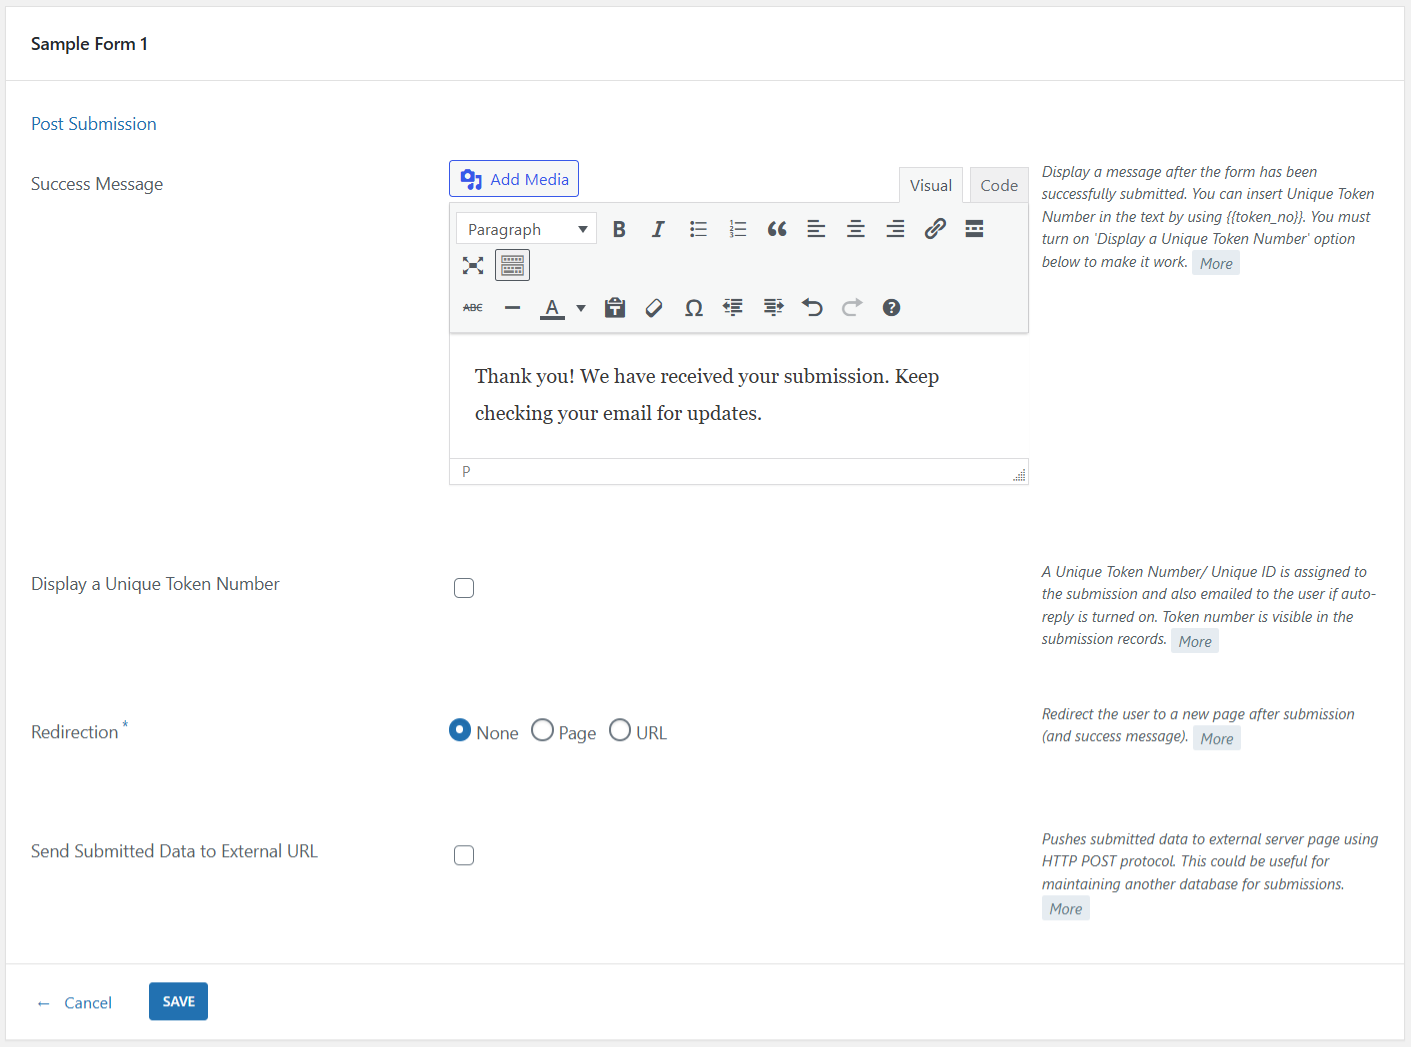The image size is (1411, 1047).
Task: Apply italic formatting in the editor
Action: [658, 229]
